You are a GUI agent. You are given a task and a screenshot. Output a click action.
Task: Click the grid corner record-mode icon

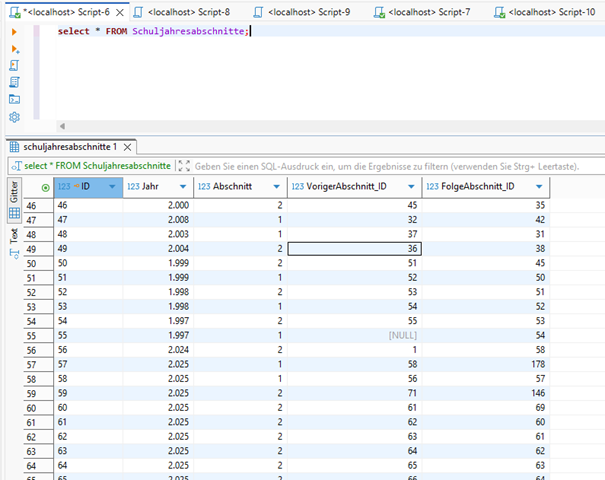[45, 187]
